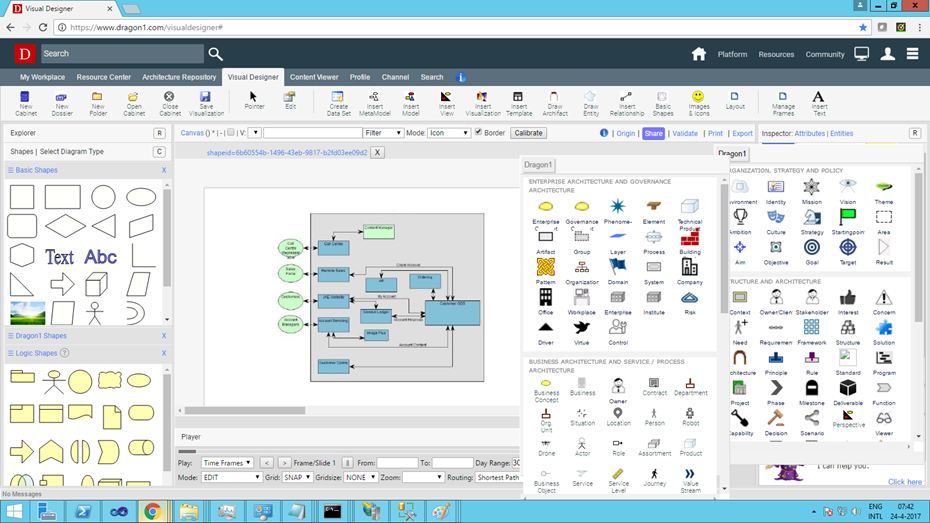Click the From input field in Player
The width and height of the screenshot is (930, 523).
(397, 463)
